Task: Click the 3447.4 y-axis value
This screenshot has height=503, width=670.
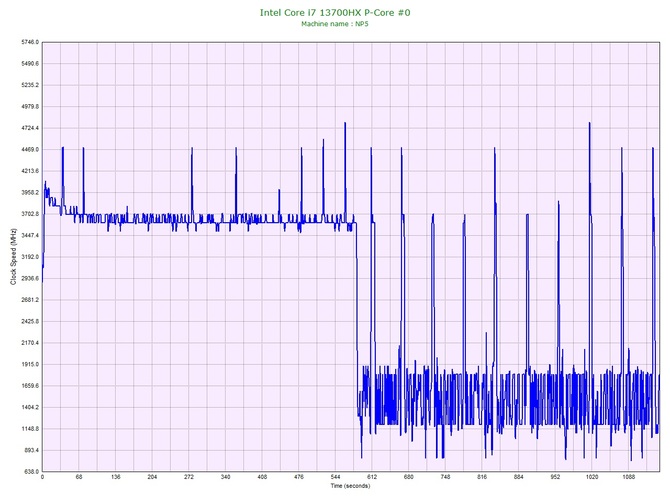Action: click(x=30, y=235)
